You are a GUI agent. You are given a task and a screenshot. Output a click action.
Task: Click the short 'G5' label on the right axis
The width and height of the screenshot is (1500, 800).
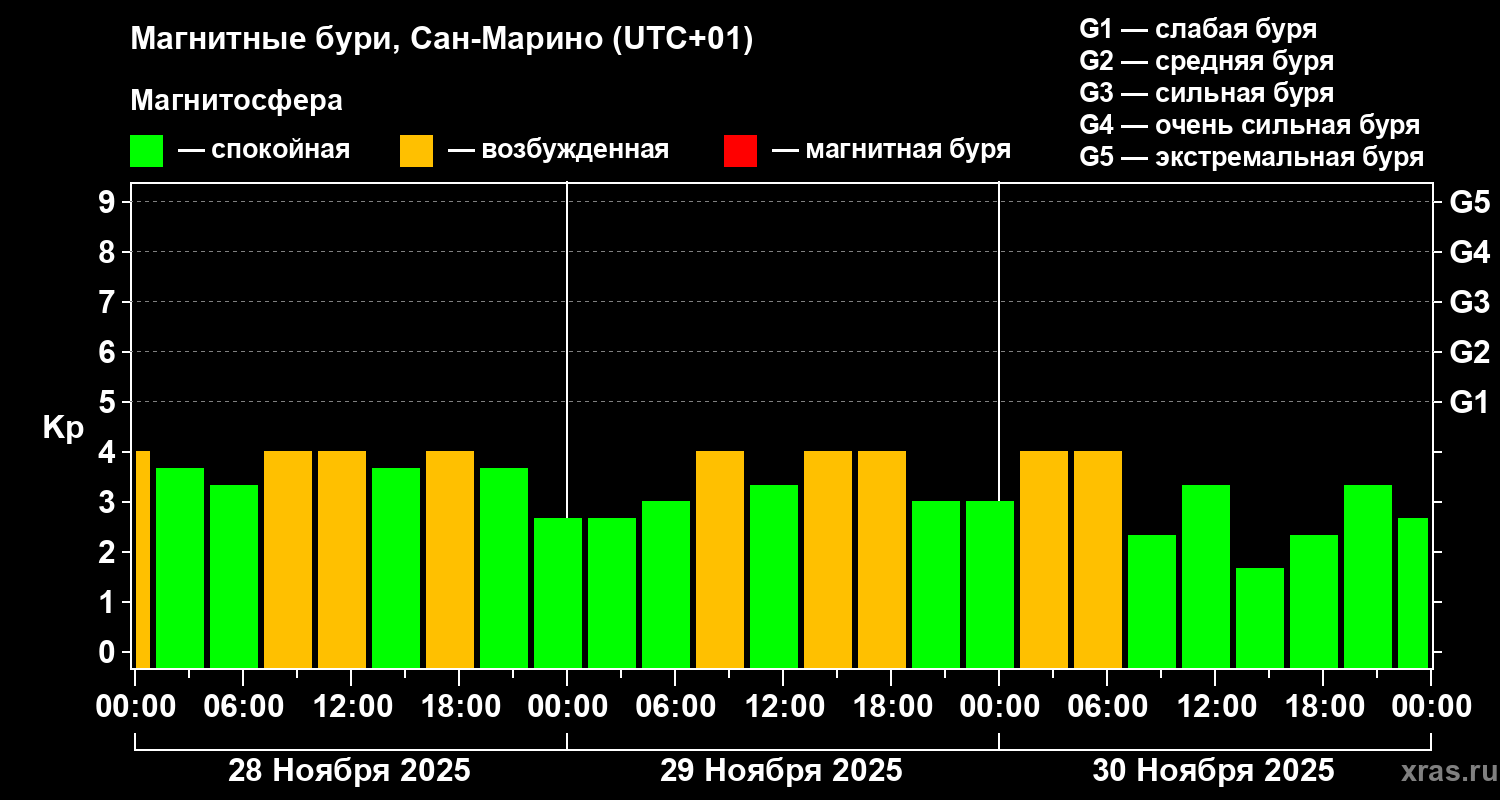click(x=1470, y=202)
